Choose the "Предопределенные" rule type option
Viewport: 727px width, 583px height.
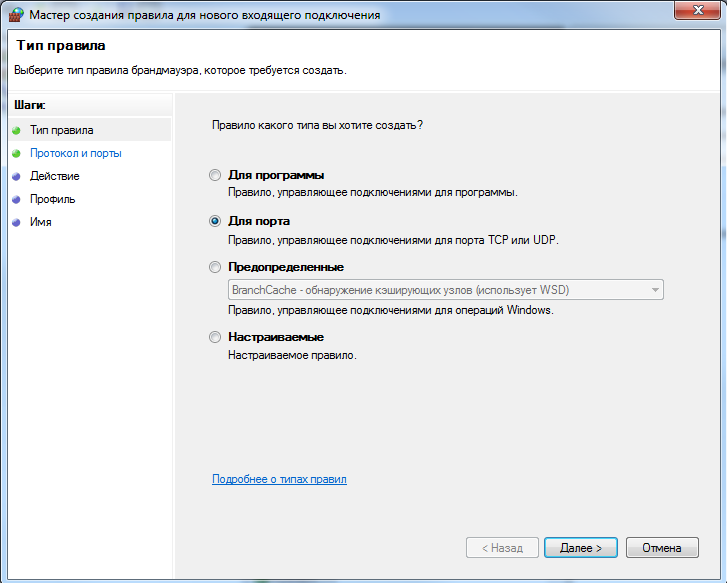click(x=215, y=267)
